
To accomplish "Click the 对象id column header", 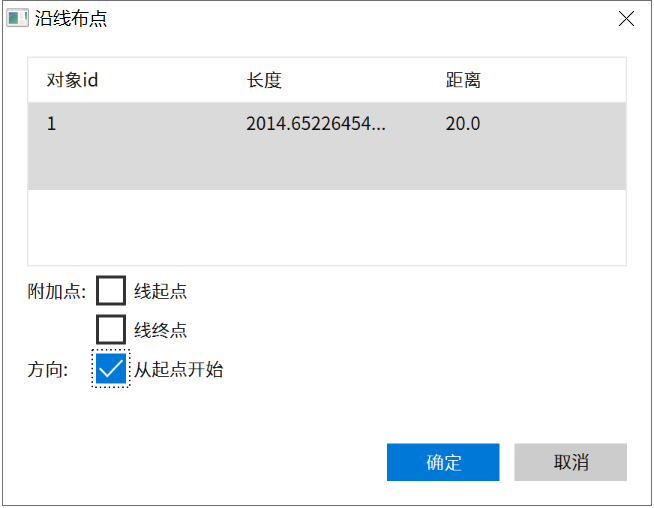I will point(72,80).
